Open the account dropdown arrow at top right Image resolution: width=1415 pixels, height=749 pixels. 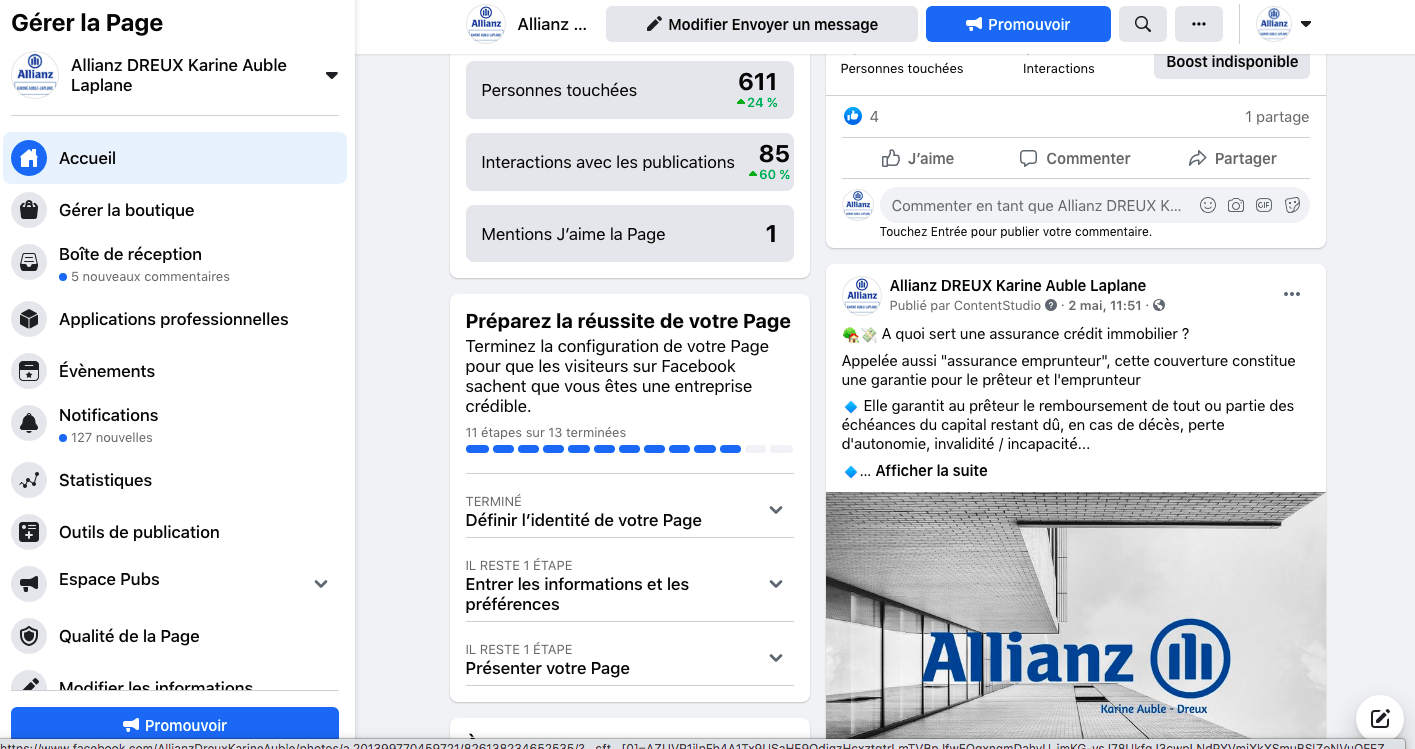(1306, 24)
